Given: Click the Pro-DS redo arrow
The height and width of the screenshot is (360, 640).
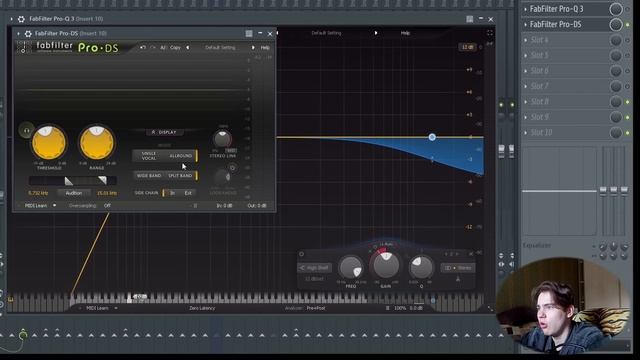Looking at the screenshot, I should (x=153, y=48).
